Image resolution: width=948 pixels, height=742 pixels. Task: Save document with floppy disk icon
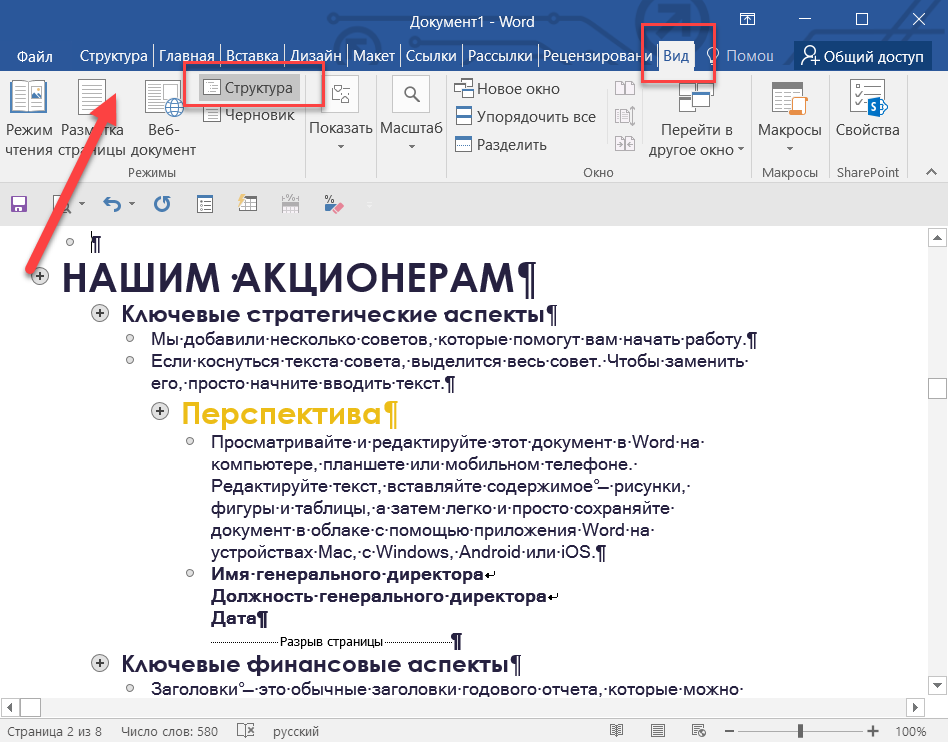click(x=19, y=204)
